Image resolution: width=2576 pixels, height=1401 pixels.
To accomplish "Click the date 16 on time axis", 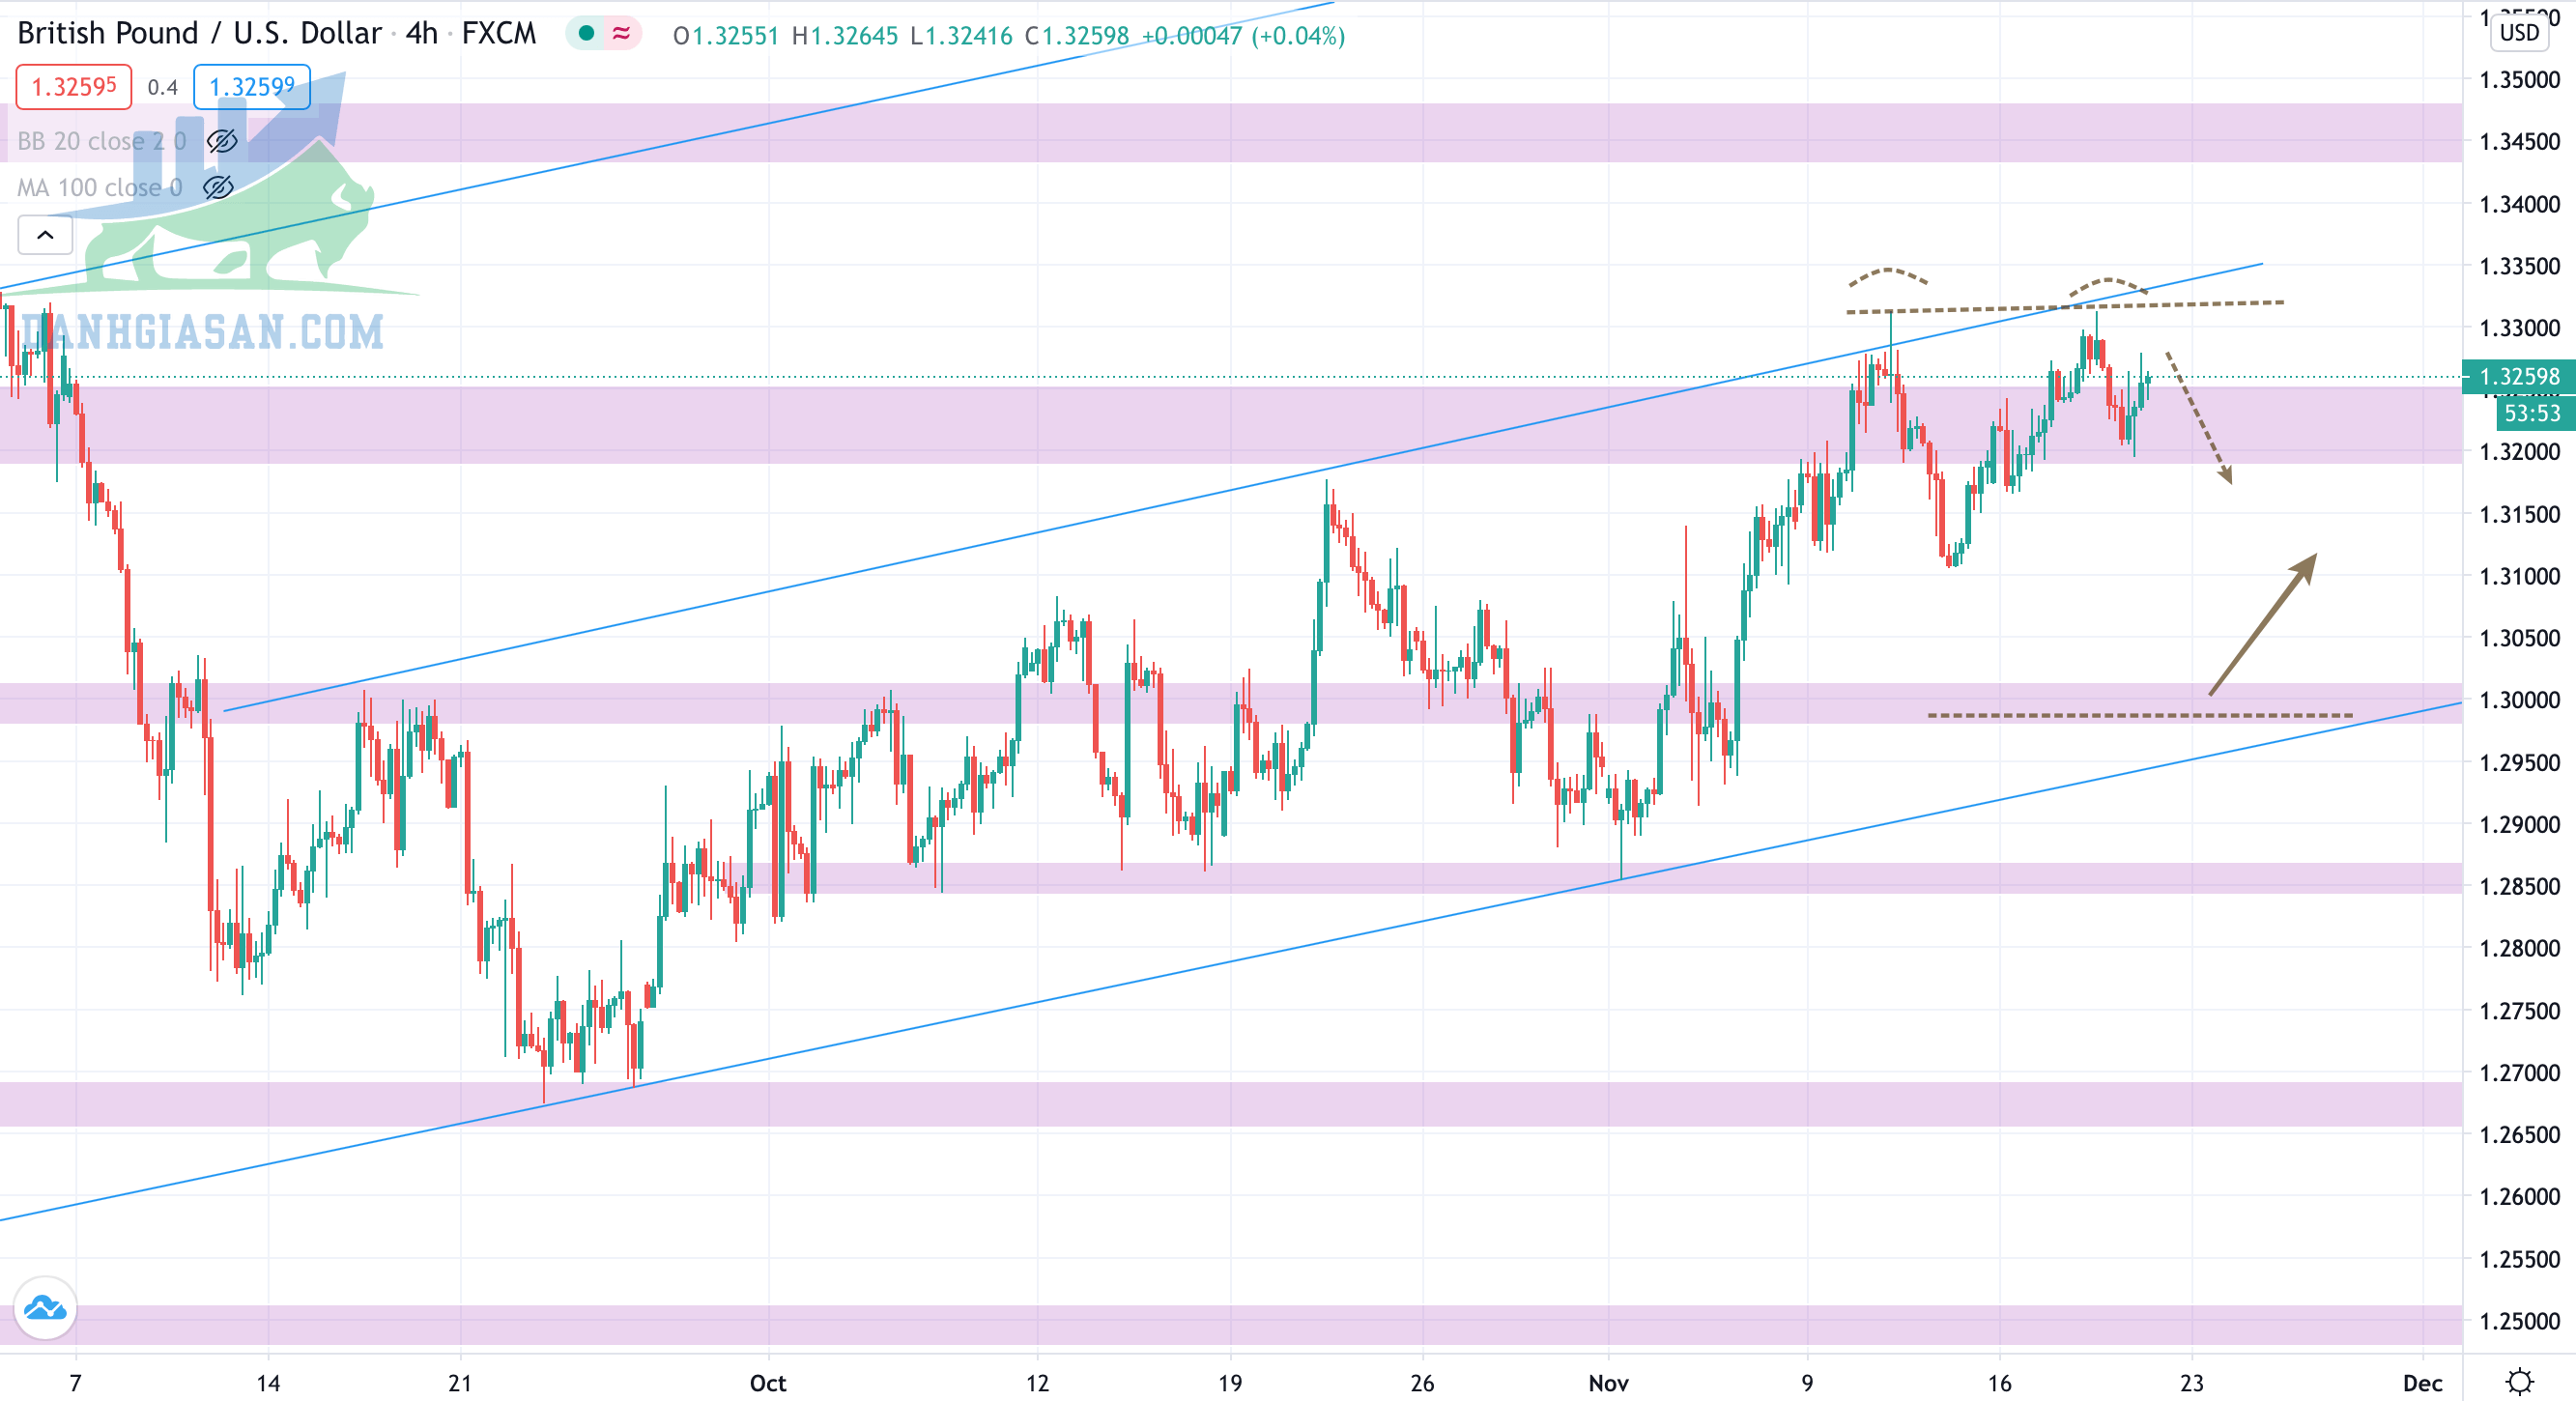I will click(1999, 1383).
